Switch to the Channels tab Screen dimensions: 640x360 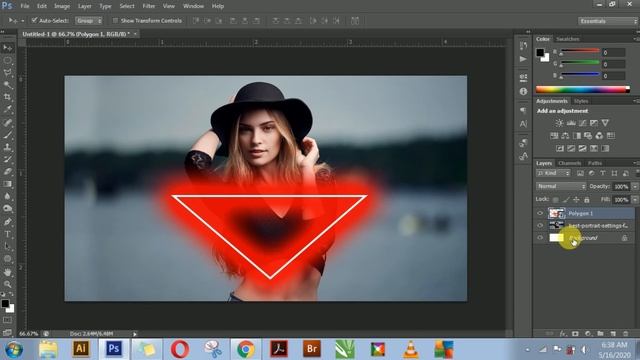tap(569, 163)
